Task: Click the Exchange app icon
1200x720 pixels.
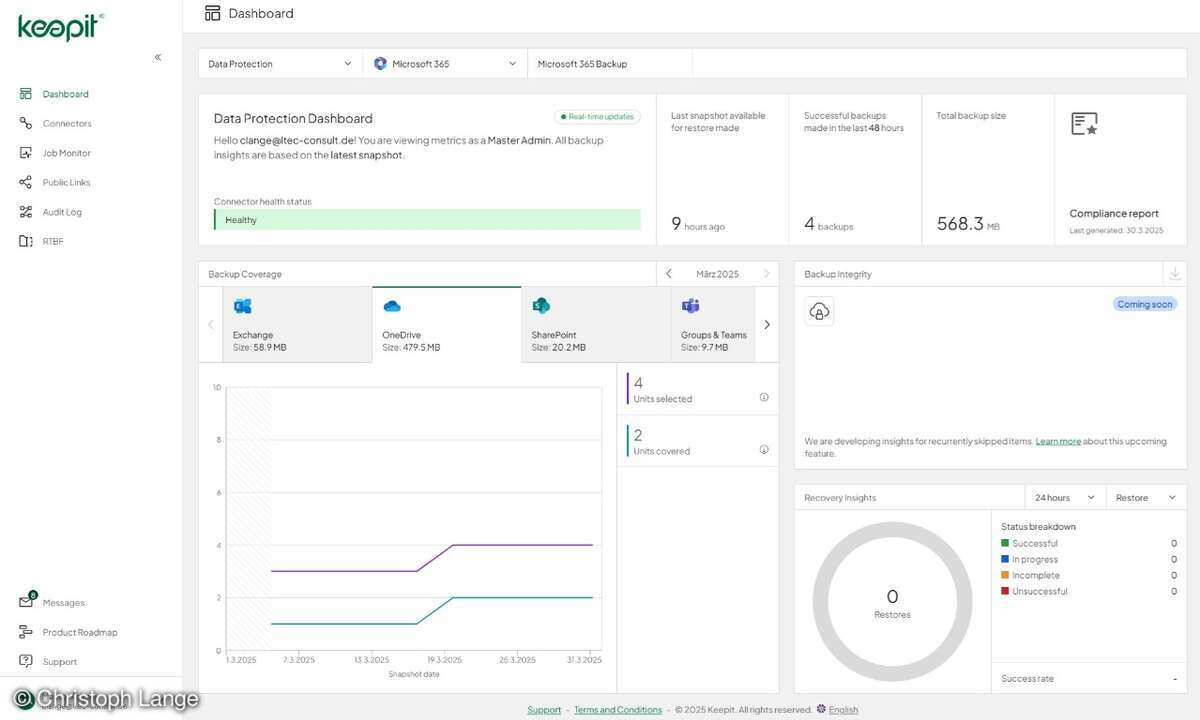Action: (242, 306)
